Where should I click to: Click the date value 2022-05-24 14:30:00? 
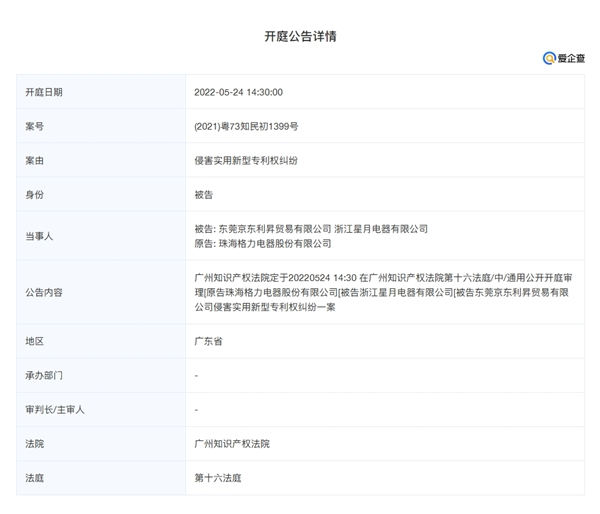coord(238,92)
